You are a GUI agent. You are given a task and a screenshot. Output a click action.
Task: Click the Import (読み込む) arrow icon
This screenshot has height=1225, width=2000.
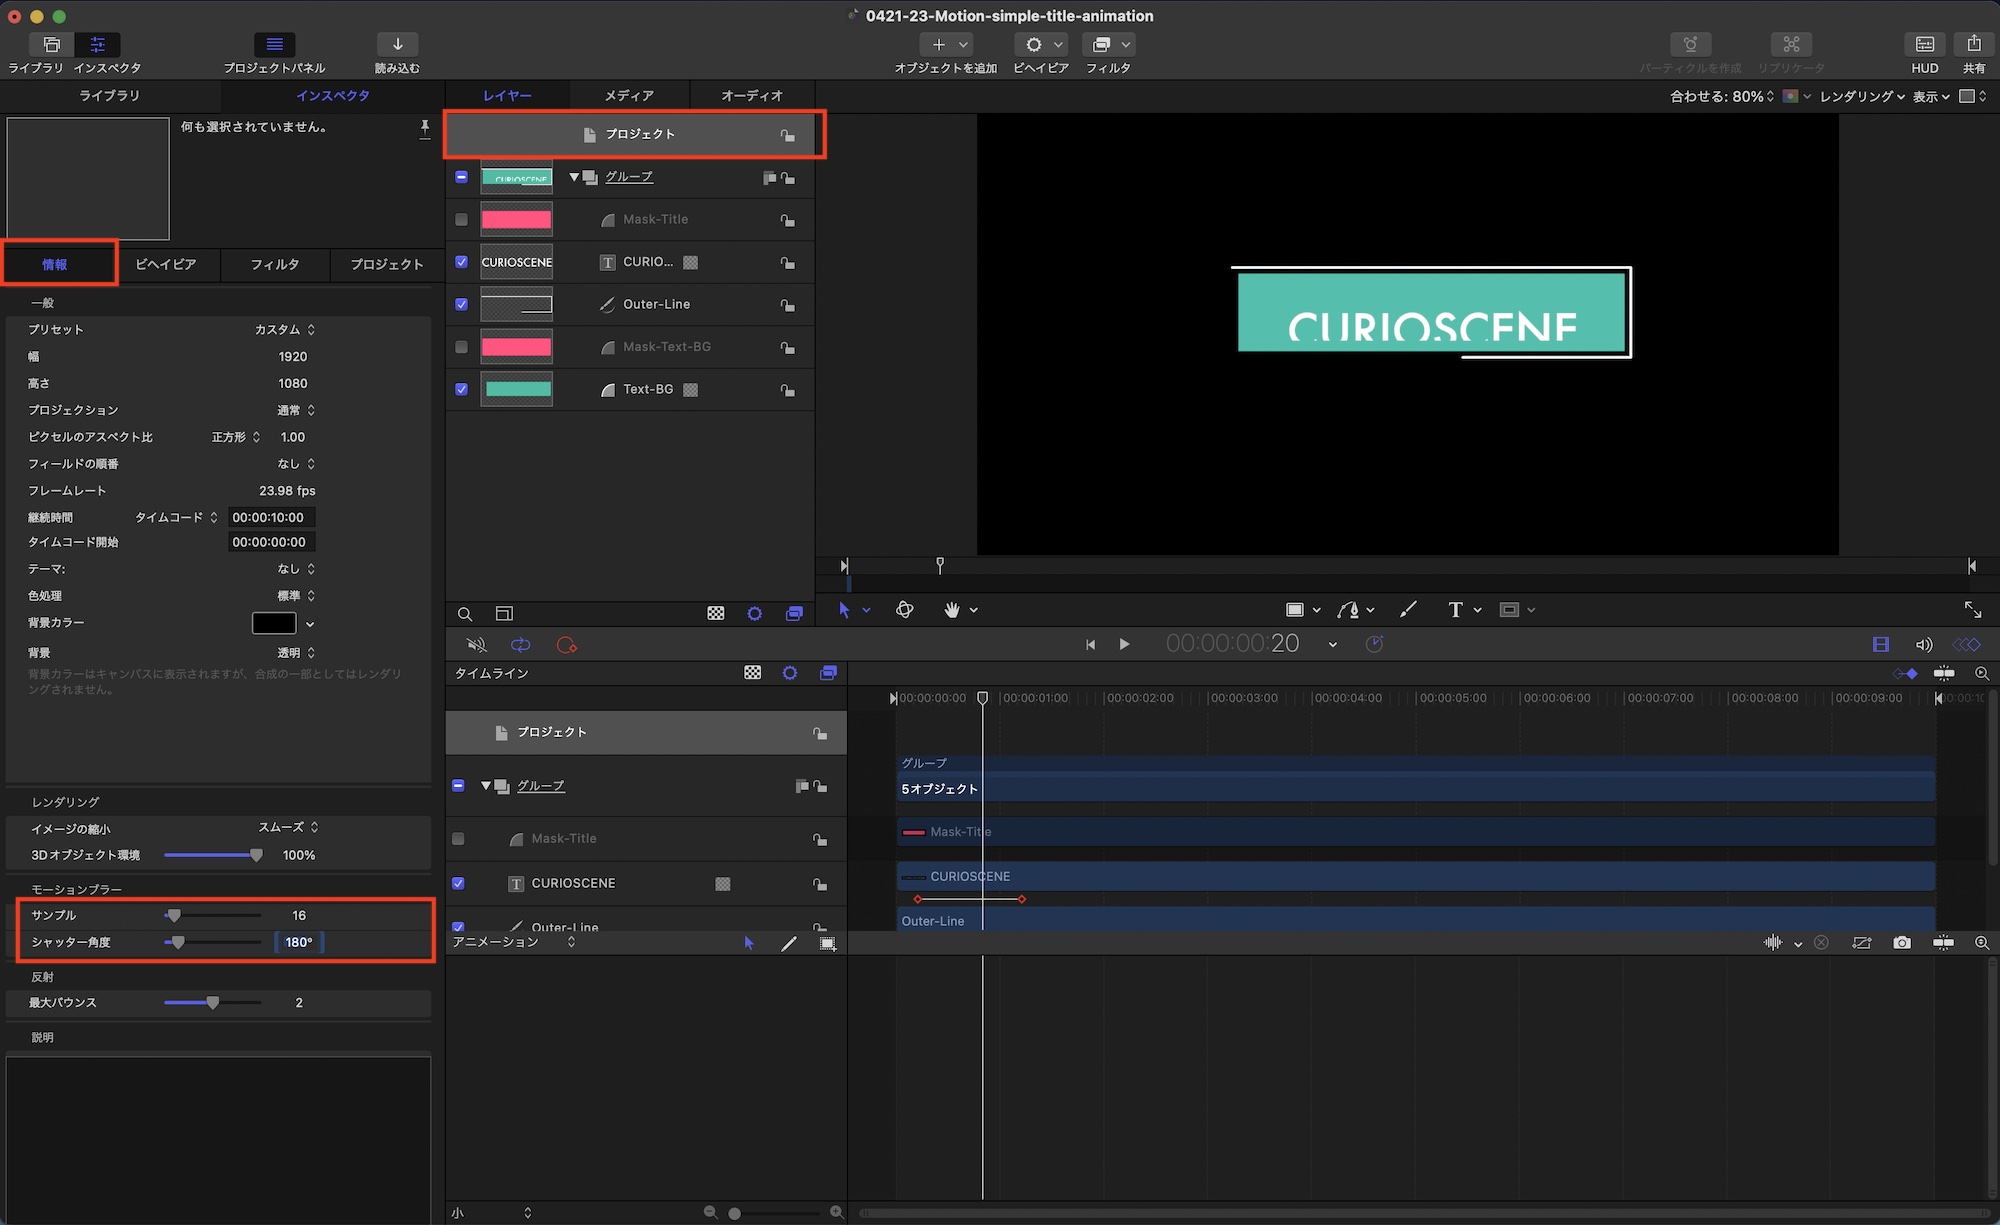(x=397, y=45)
